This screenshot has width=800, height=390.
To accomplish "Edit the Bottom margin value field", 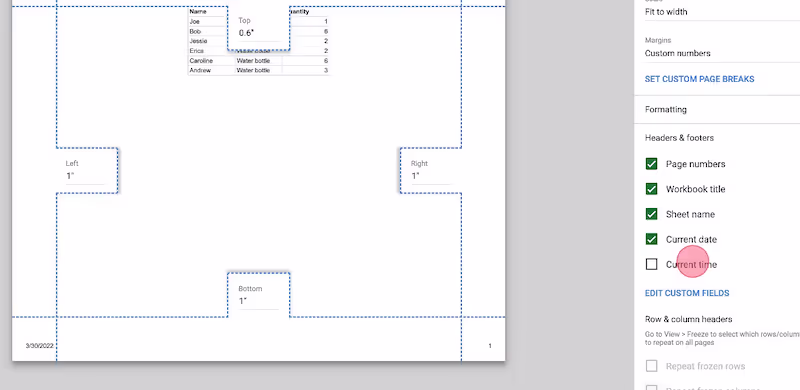I will tap(259, 301).
